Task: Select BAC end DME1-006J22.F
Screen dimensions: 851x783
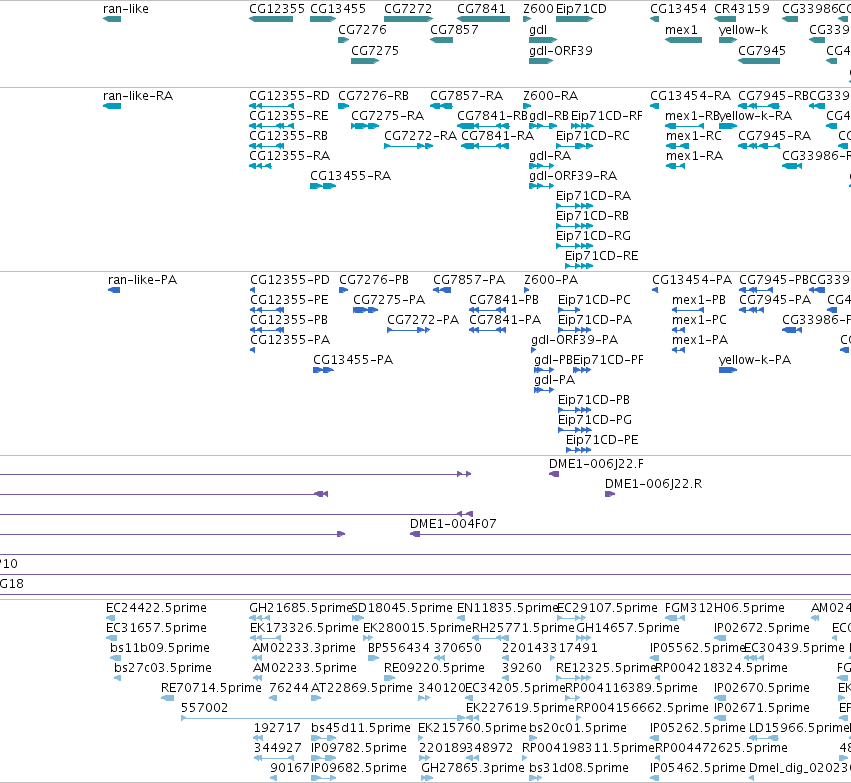Action: (x=554, y=474)
